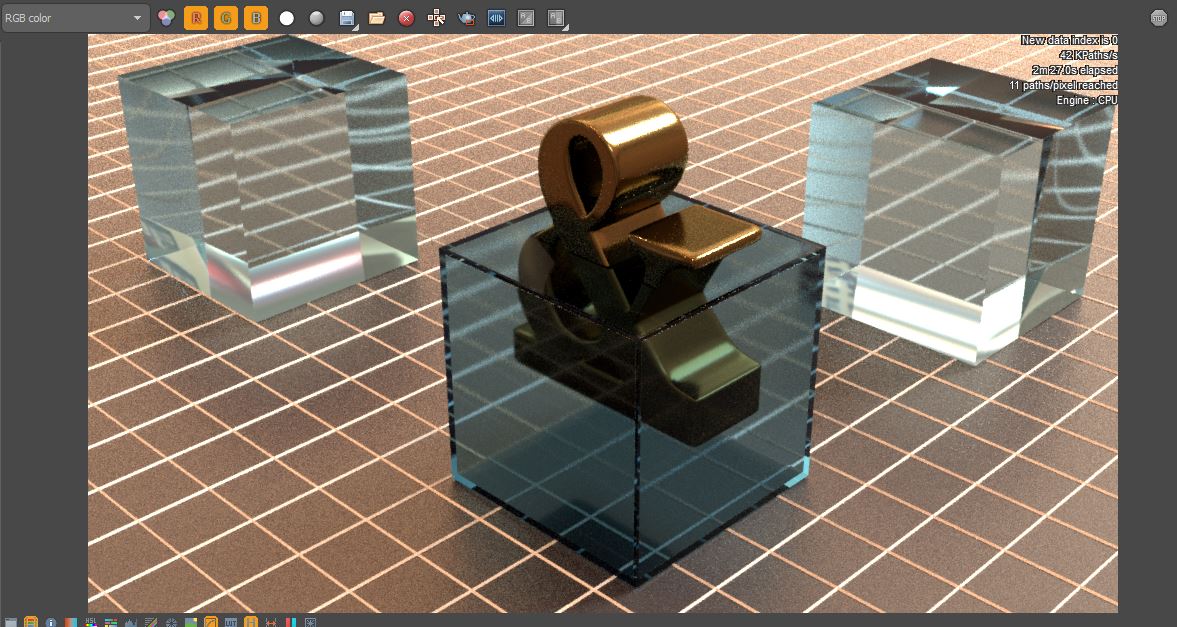Click the snowflake icon at the end of the bottom bar
Image resolution: width=1177 pixels, height=627 pixels.
311,622
